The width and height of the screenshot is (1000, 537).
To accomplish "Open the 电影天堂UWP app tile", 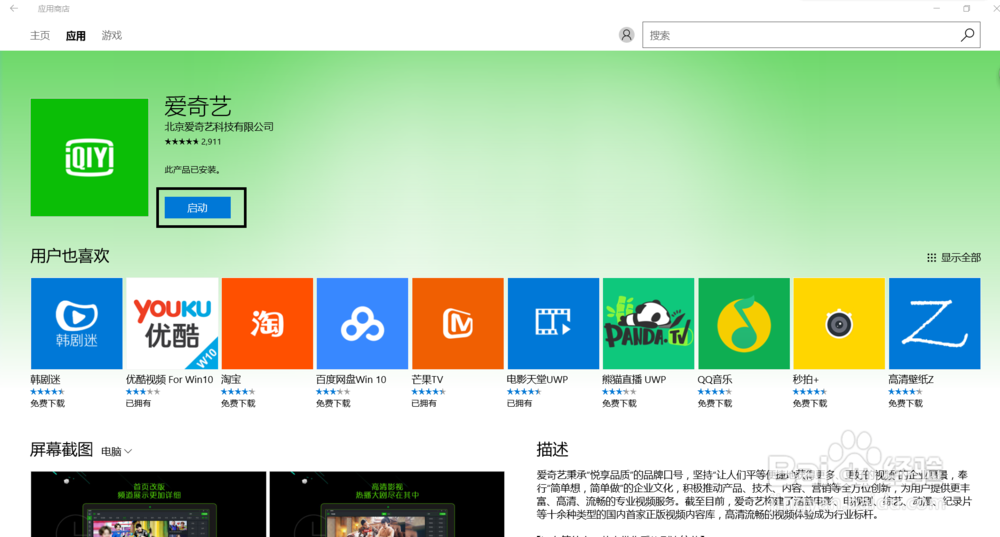I will [x=554, y=323].
